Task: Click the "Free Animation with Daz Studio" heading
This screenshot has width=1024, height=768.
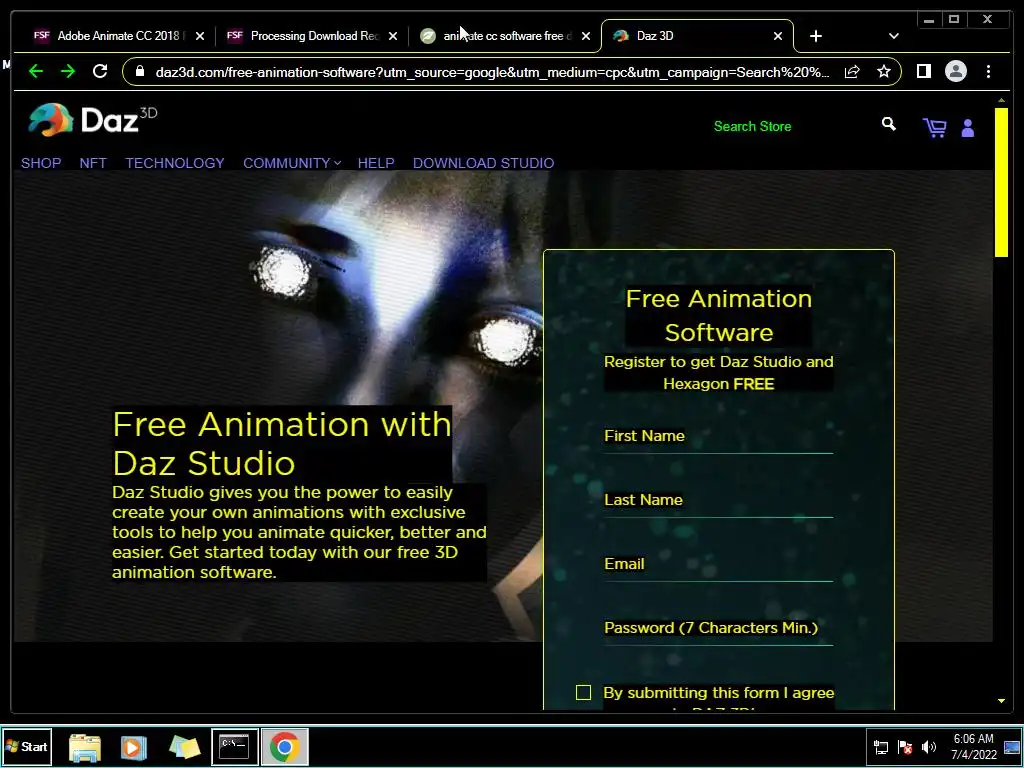Action: [281, 443]
